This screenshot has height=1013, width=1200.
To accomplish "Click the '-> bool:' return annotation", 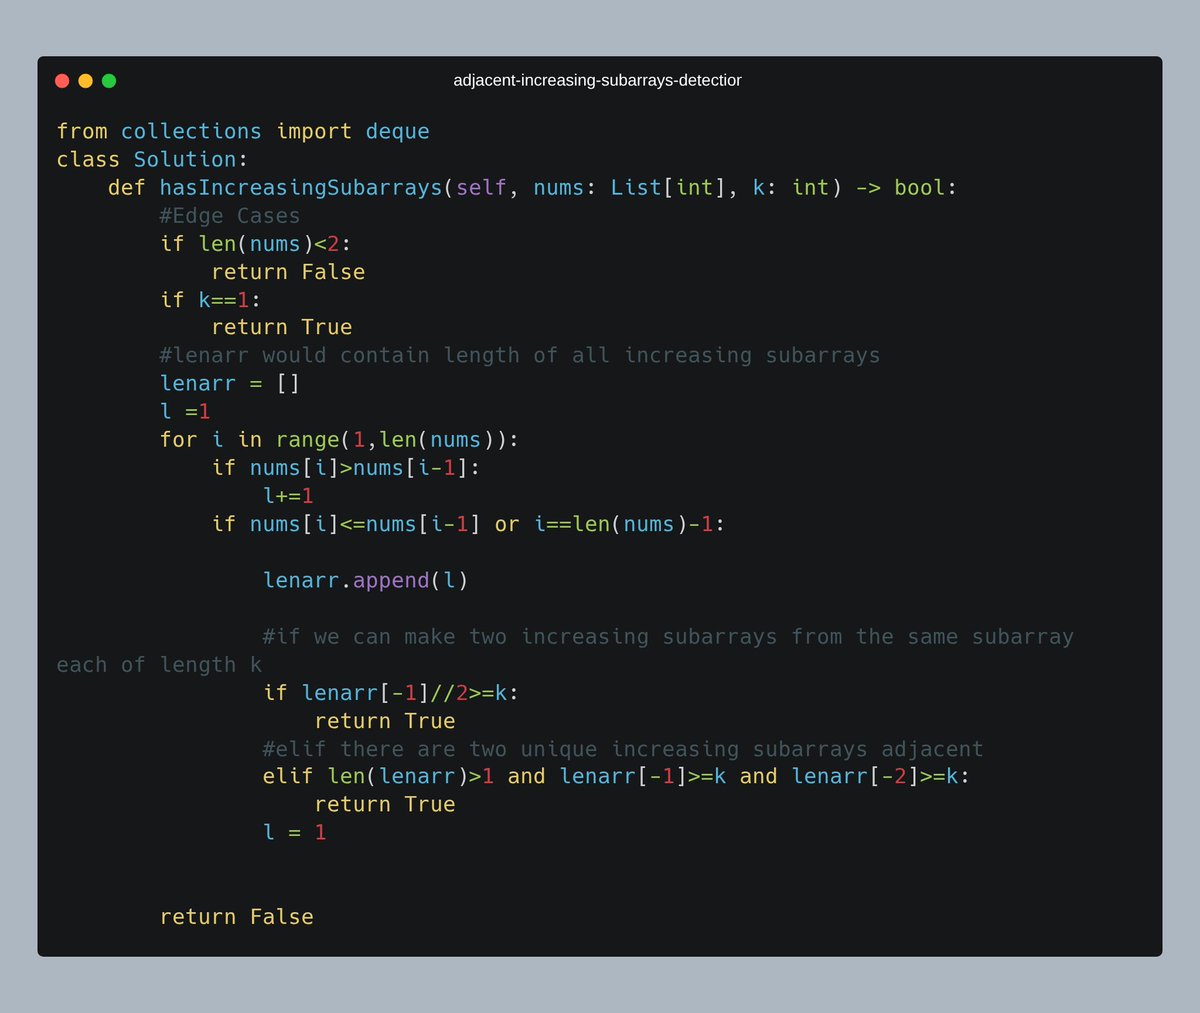I will pos(906,187).
